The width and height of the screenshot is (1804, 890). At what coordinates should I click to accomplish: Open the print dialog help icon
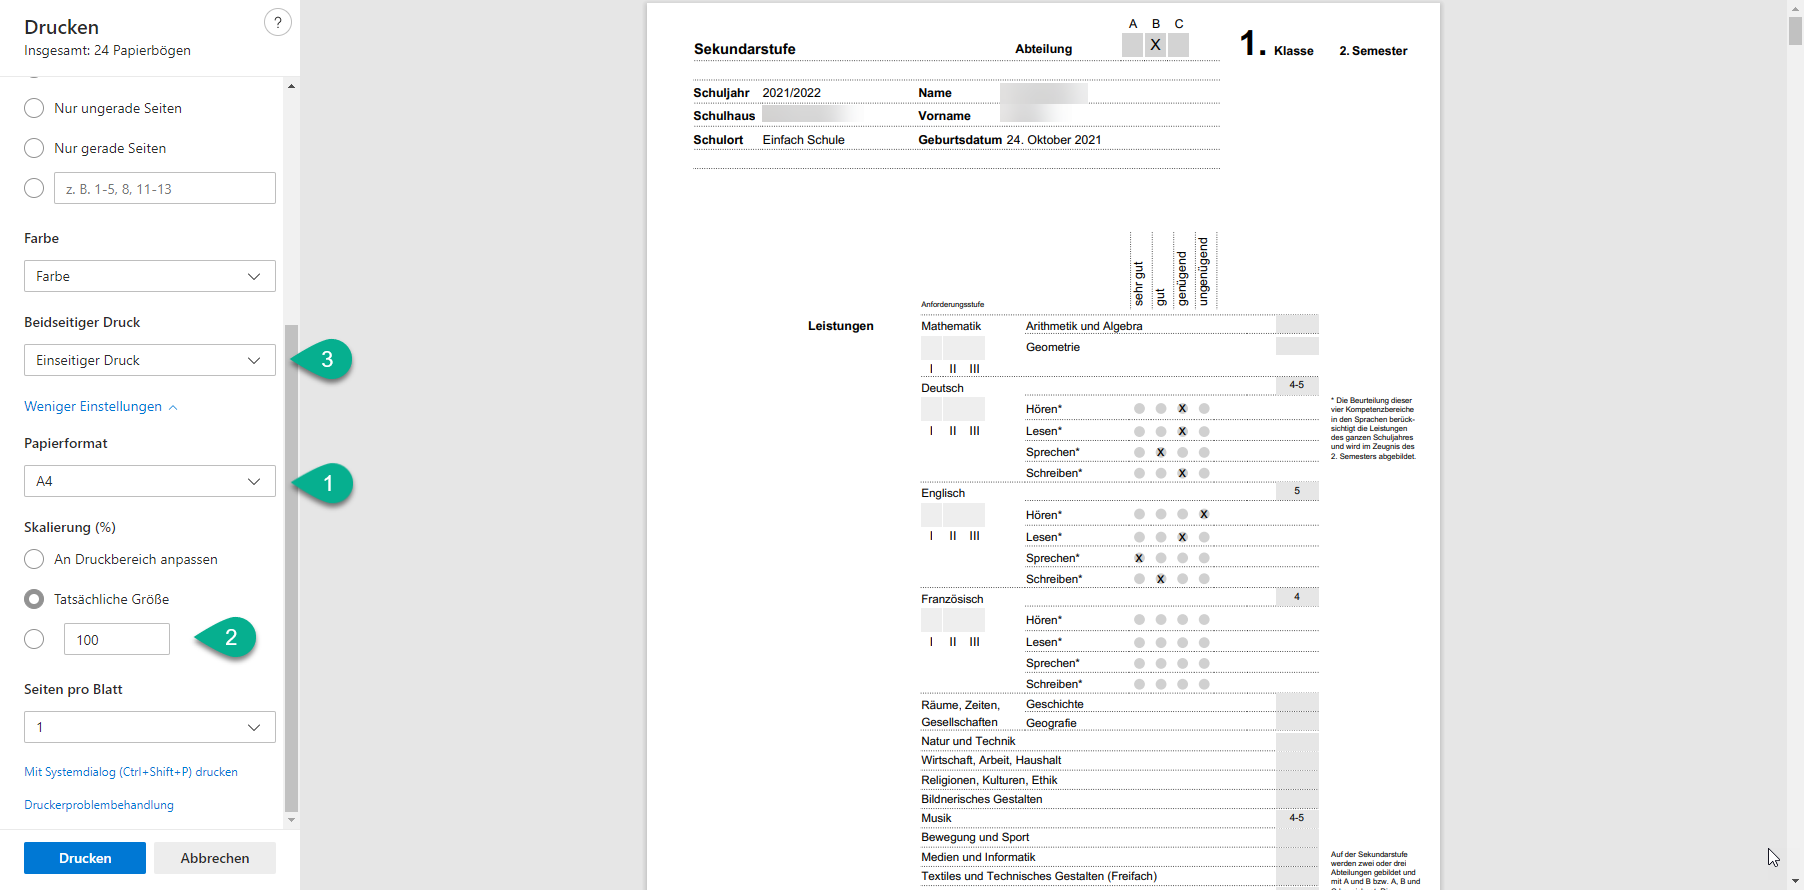278,22
